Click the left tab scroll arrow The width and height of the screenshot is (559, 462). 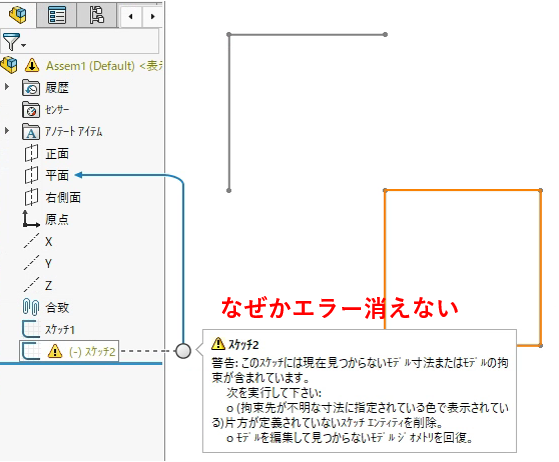[130, 16]
